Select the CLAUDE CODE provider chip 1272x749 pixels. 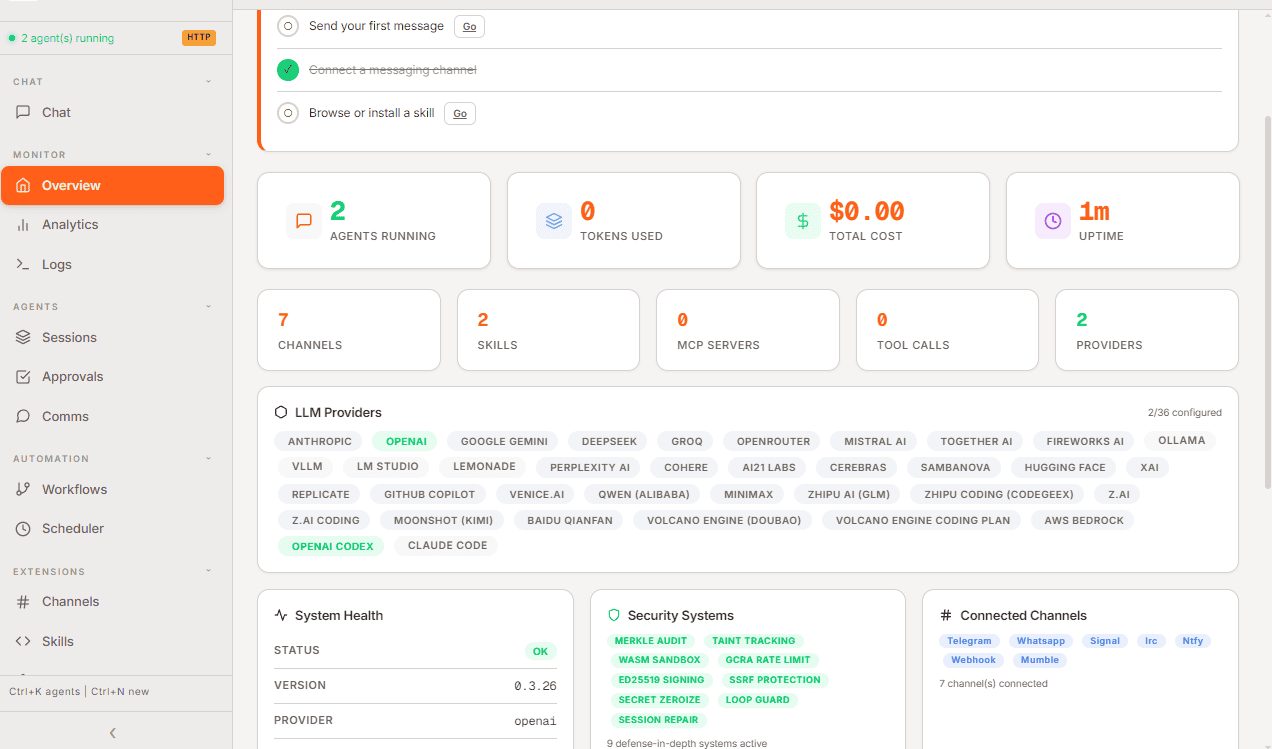[x=448, y=545]
